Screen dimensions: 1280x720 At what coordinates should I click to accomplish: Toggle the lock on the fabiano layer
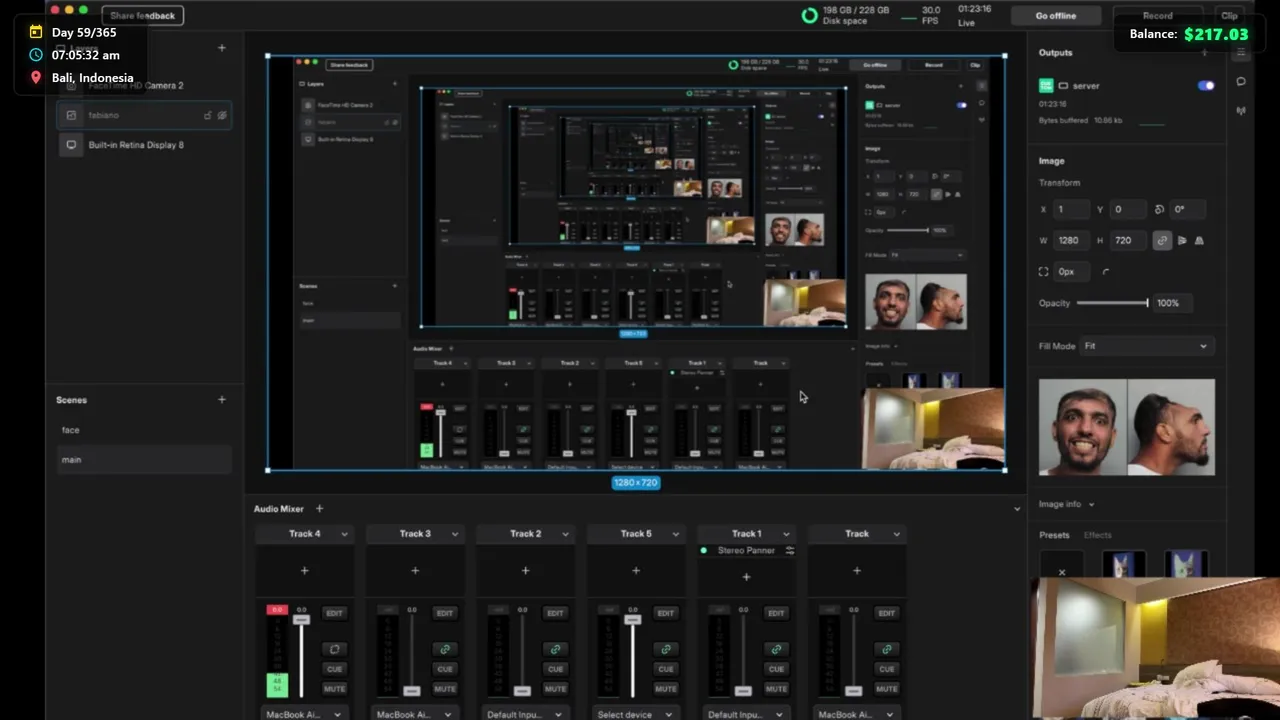pyautogui.click(x=207, y=115)
